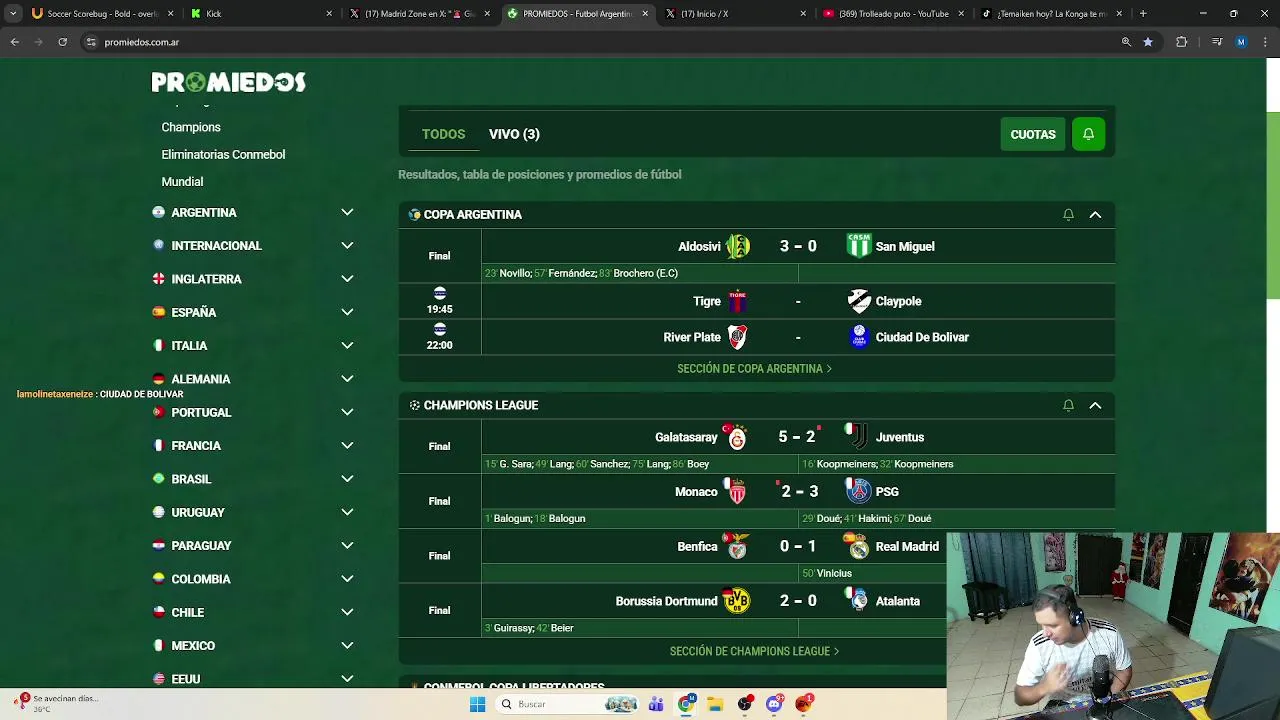Click the San Miguel team crest
This screenshot has width=1280, height=720.
click(859, 246)
